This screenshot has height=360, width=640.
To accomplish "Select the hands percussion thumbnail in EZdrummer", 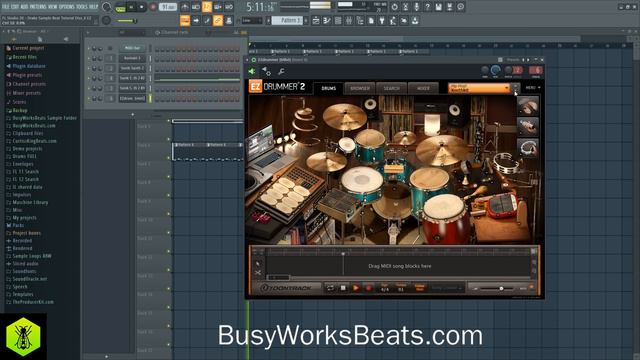I will tap(528, 106).
